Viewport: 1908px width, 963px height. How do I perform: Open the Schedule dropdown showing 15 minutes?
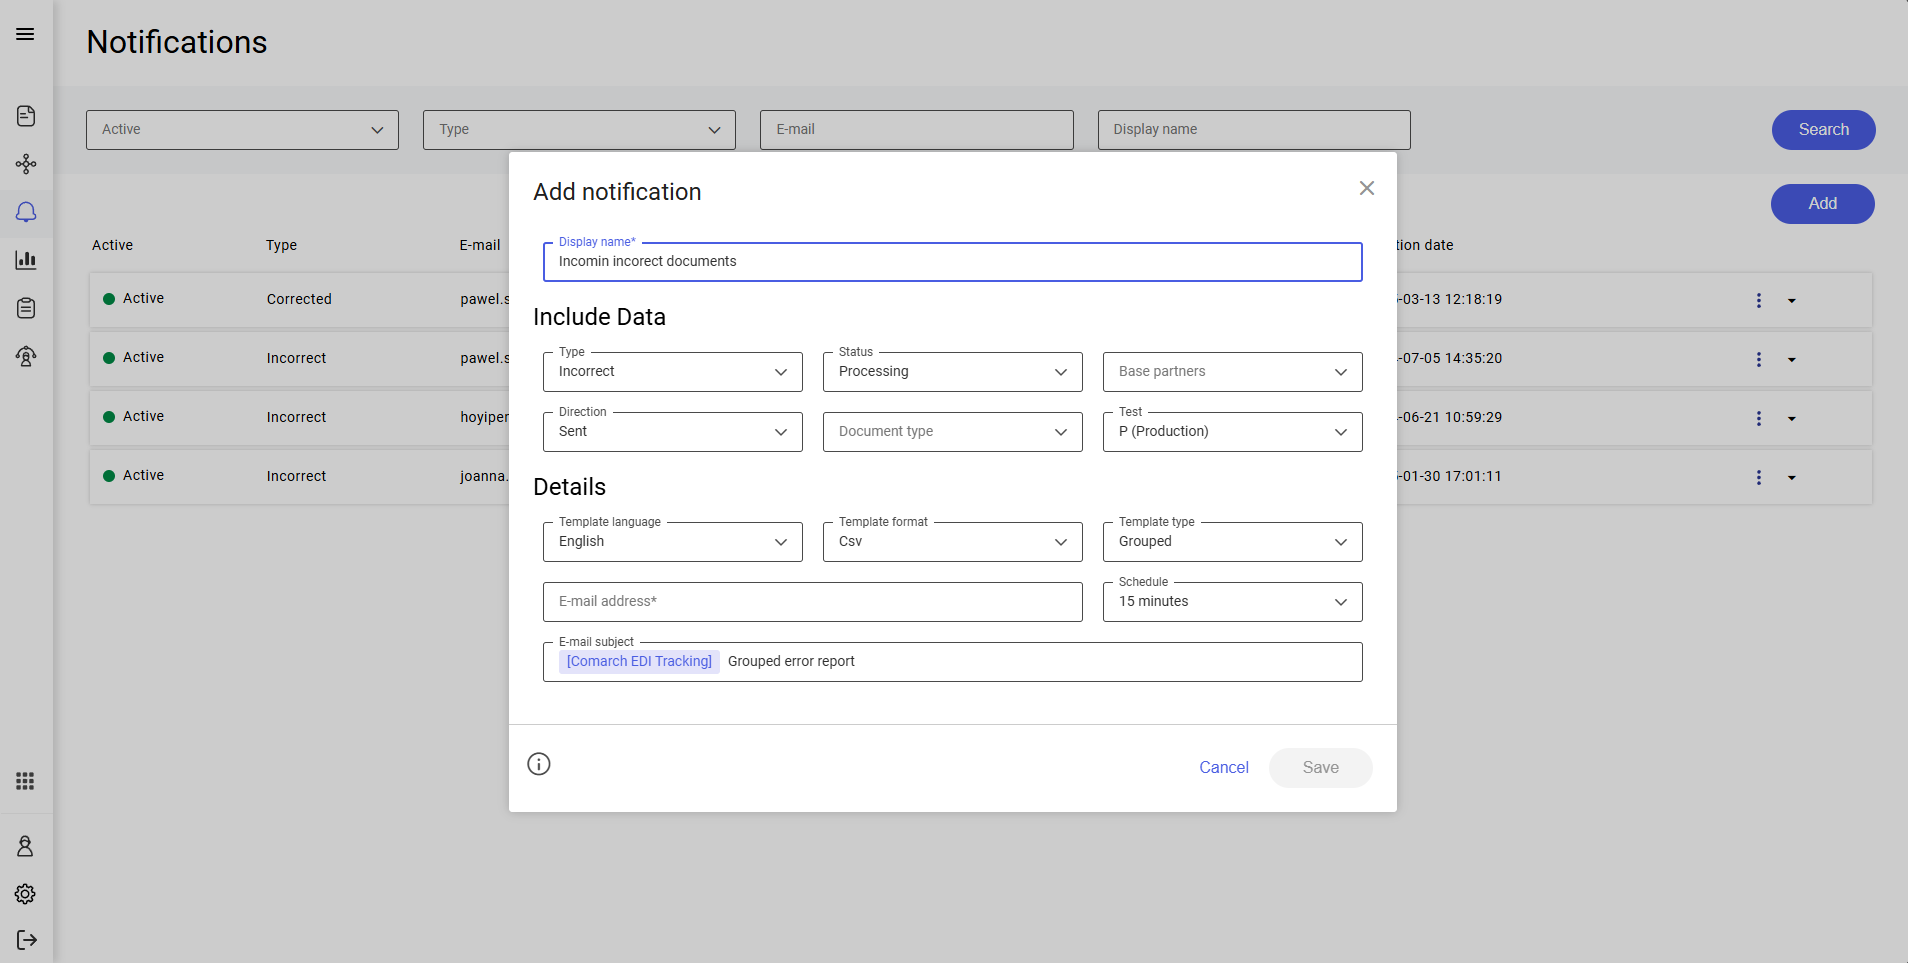click(x=1232, y=602)
